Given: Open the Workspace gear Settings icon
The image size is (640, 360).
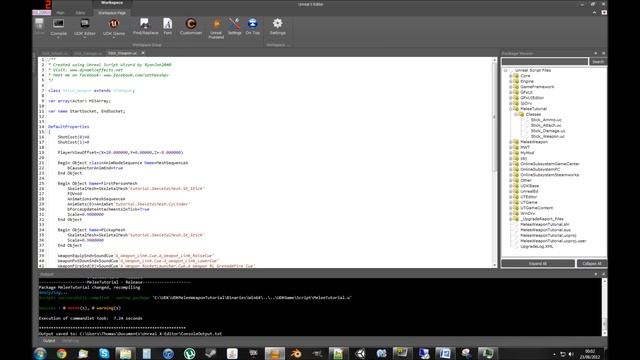Looking at the screenshot, I should point(278,24).
